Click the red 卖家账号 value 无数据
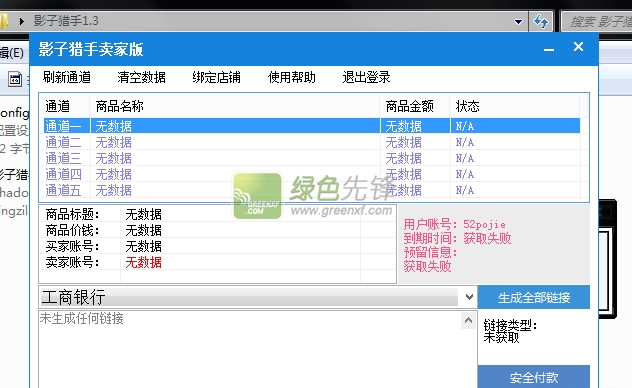The height and width of the screenshot is (388, 632). point(143,262)
